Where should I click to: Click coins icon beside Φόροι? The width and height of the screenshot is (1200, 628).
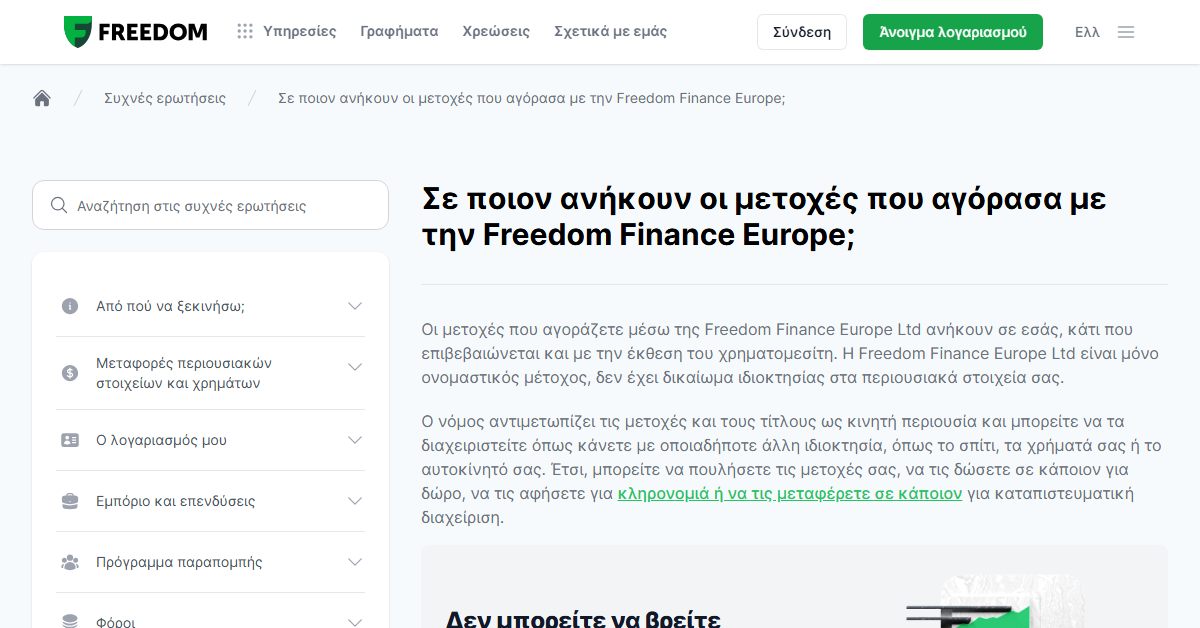(x=70, y=621)
